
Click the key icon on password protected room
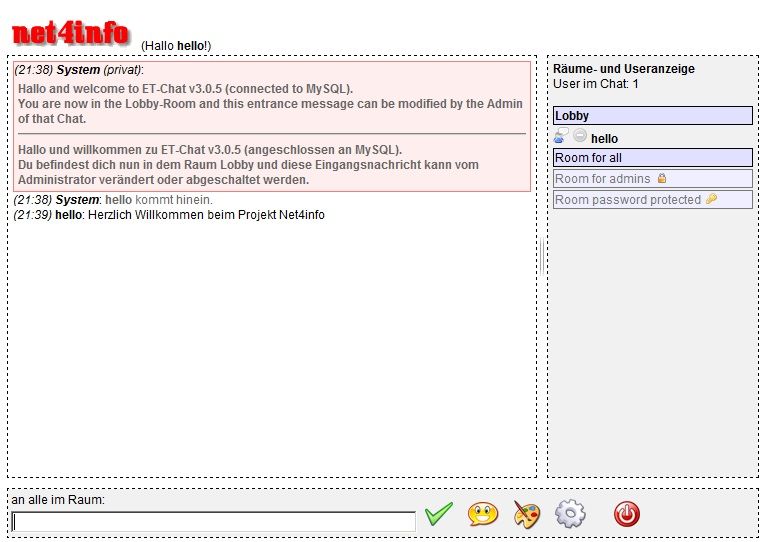pos(711,200)
